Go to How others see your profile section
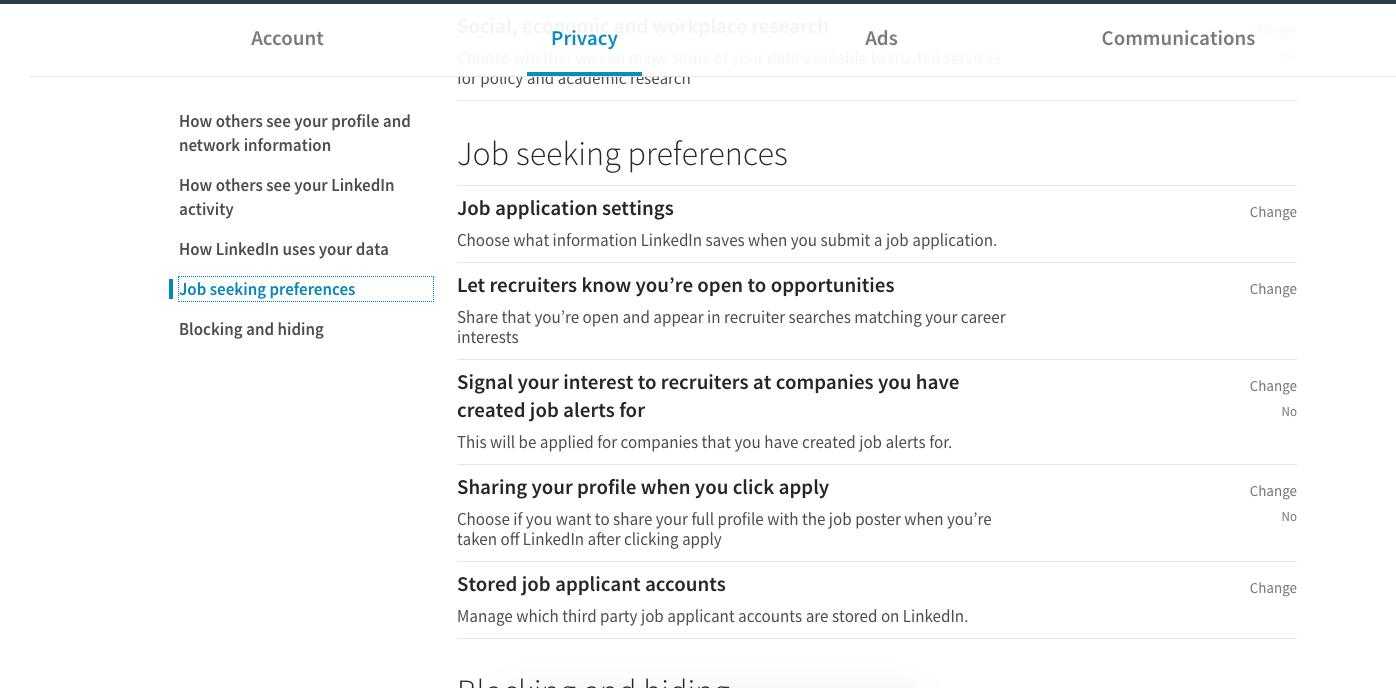Viewport: 1396px width, 688px height. [x=295, y=133]
